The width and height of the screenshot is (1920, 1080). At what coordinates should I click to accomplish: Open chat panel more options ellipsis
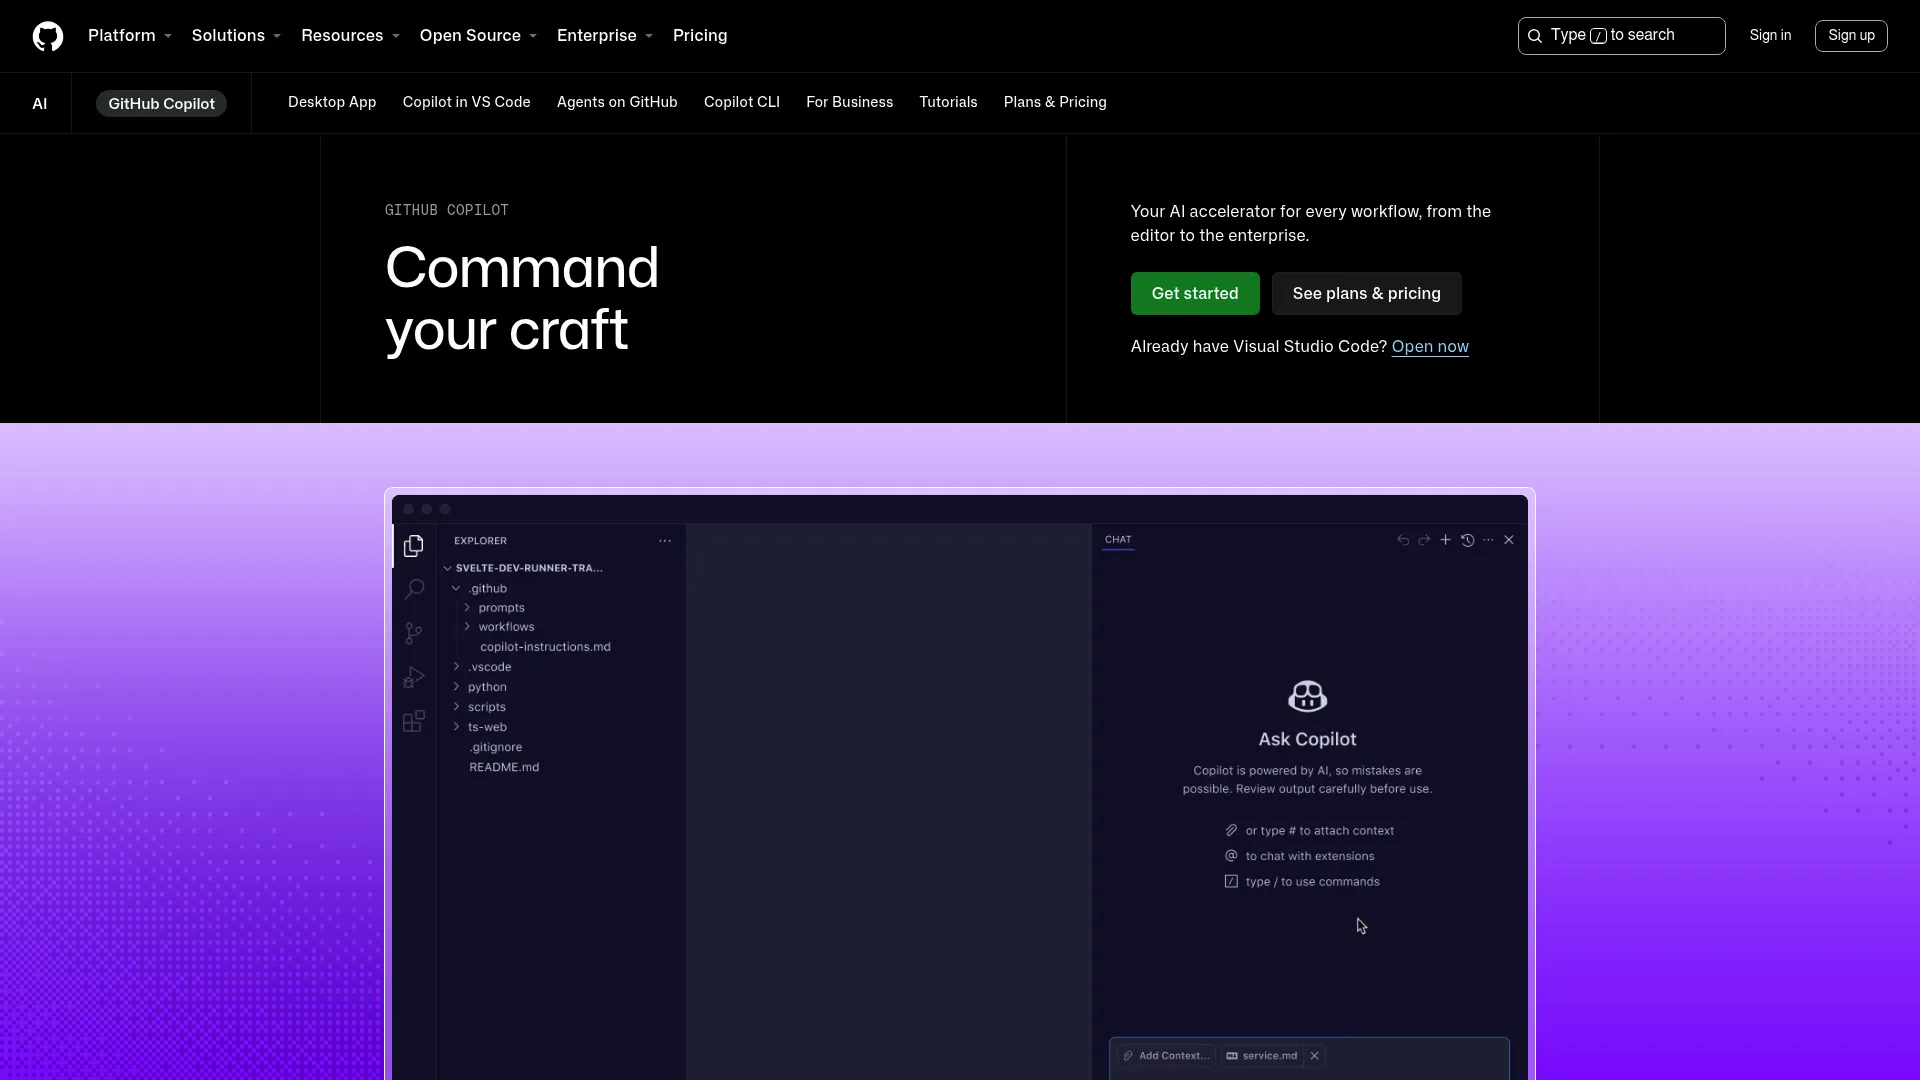[1488, 540]
